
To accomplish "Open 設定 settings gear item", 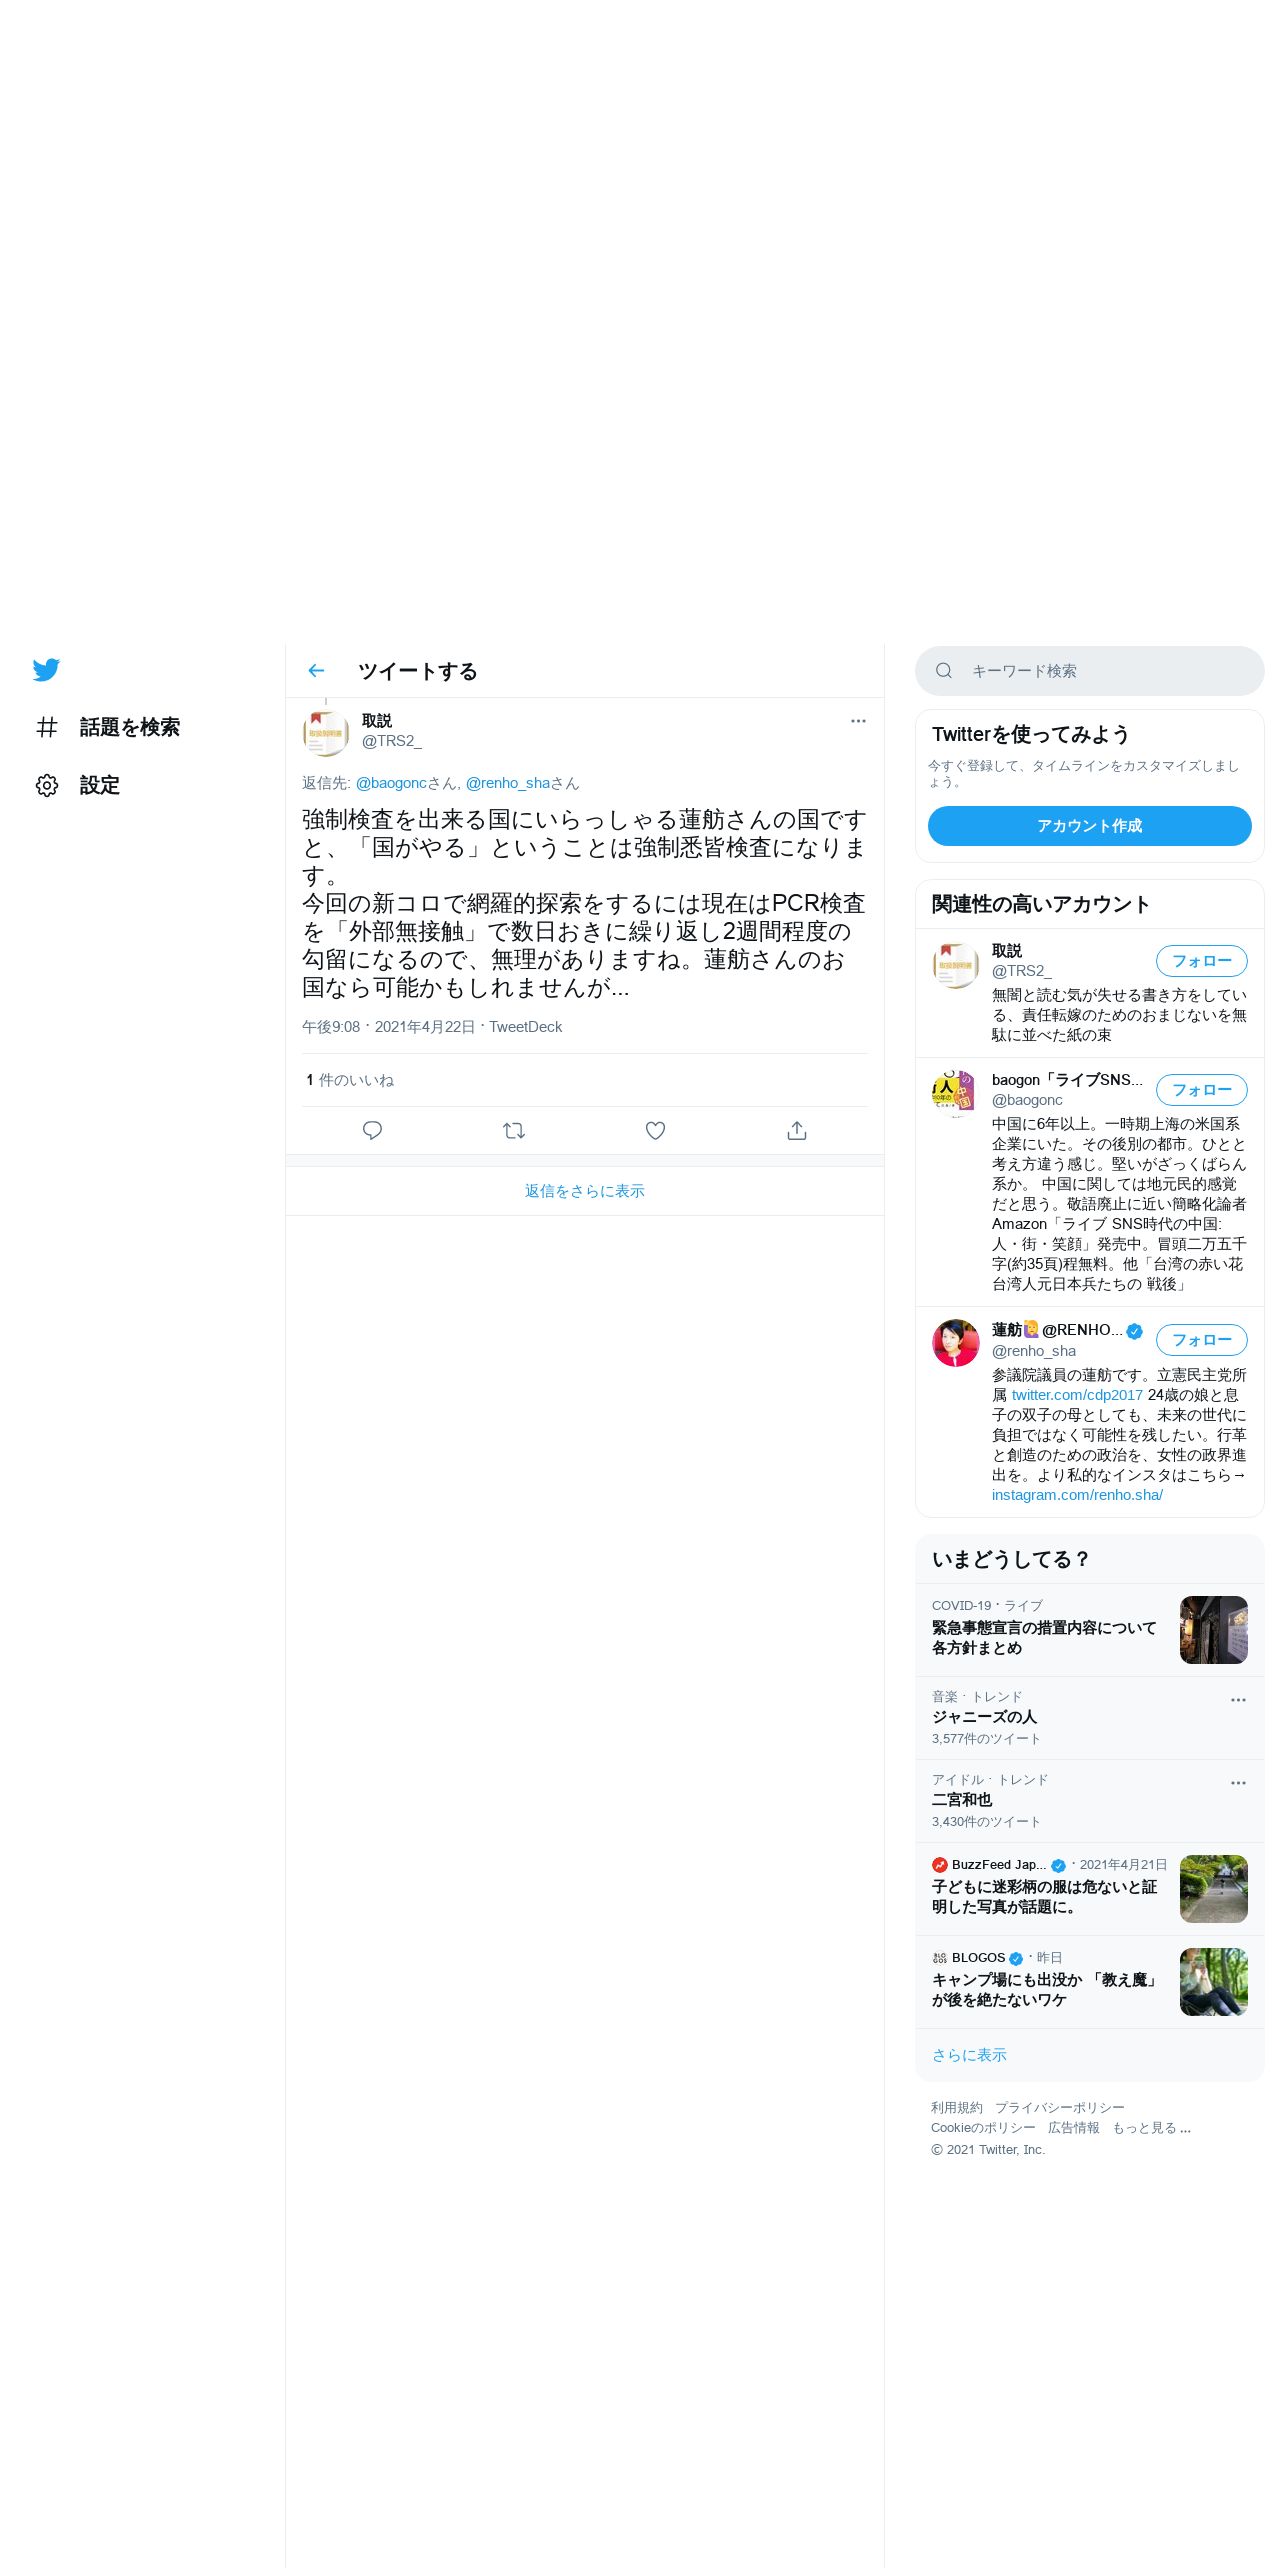I will click(78, 785).
